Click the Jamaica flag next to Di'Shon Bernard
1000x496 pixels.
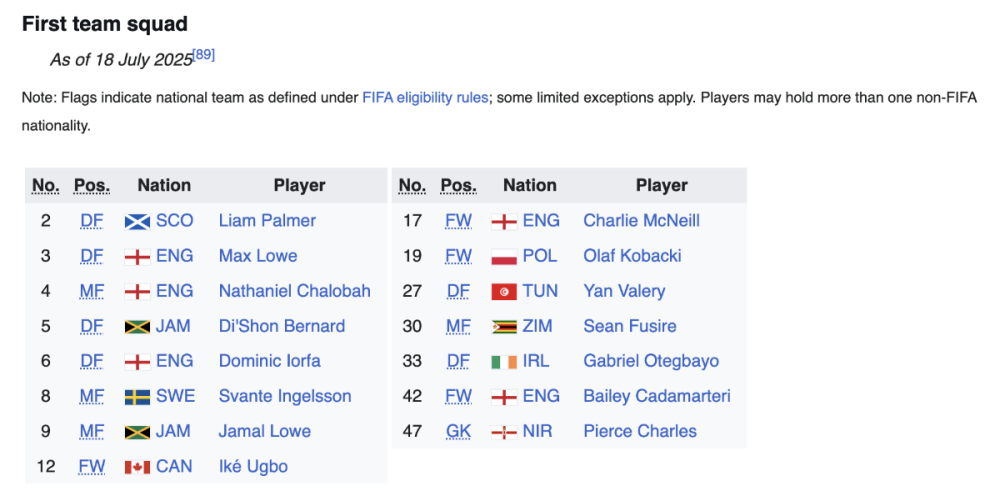pos(137,326)
